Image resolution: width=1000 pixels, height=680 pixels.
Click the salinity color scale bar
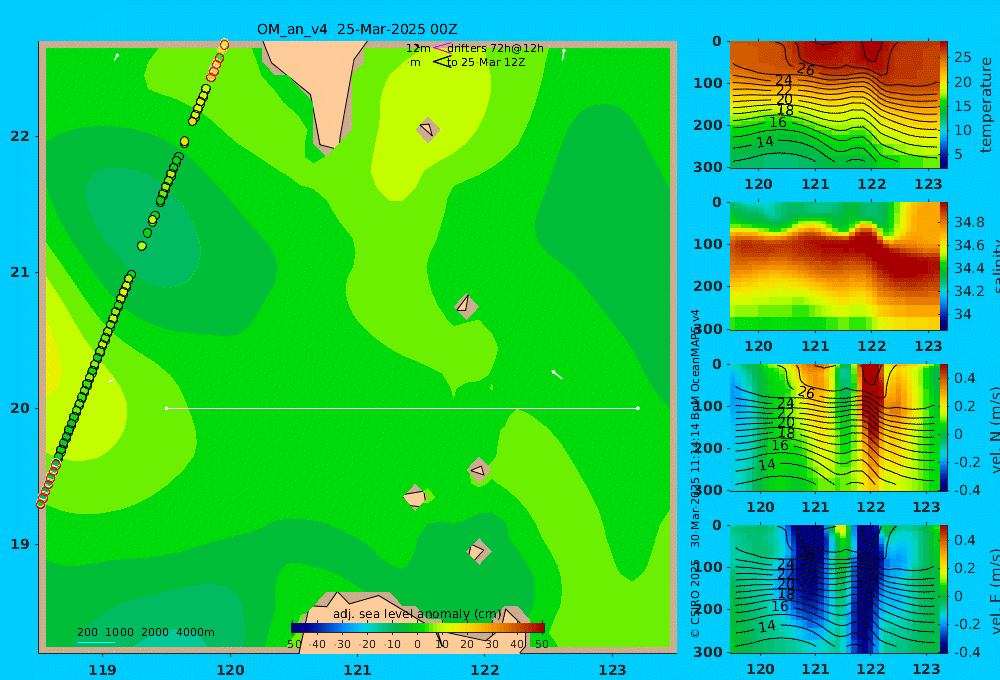[944, 266]
